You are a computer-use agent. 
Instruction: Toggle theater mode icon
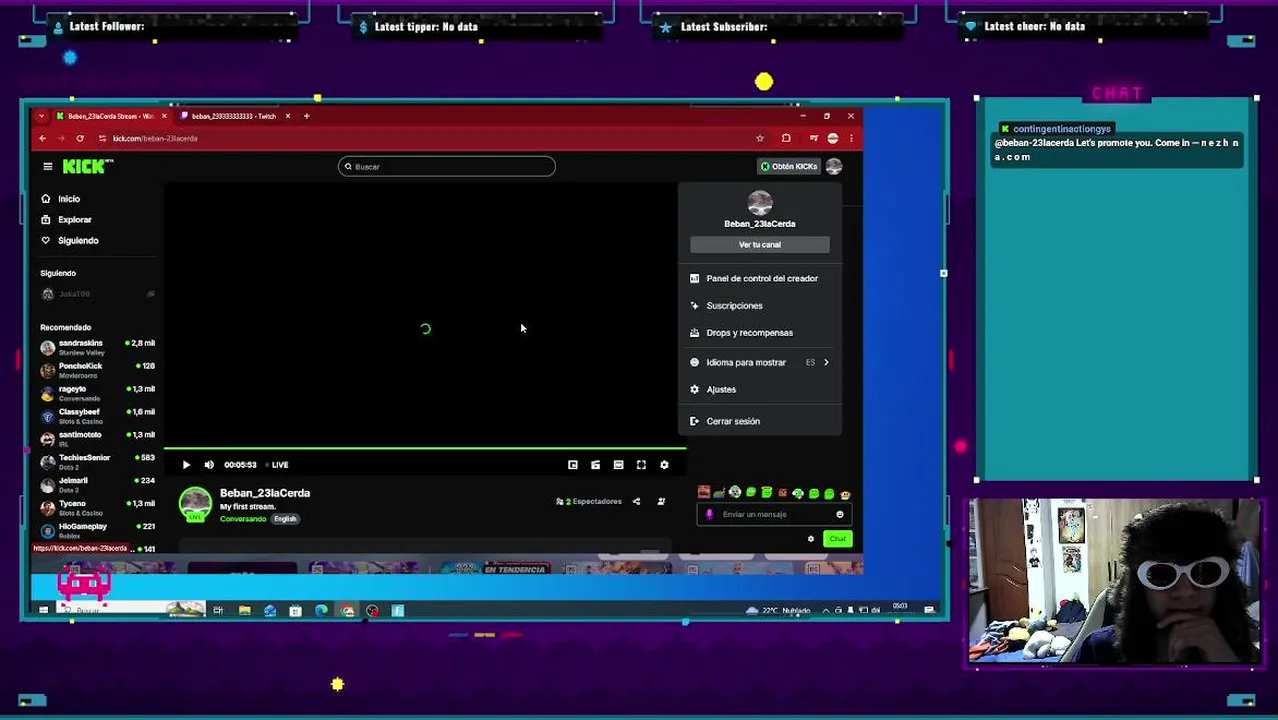[618, 465]
